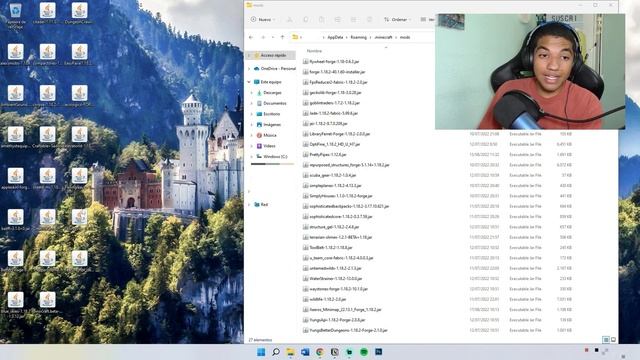
Task: Select the ToolBelt jar file
Action: [x=327, y=247]
